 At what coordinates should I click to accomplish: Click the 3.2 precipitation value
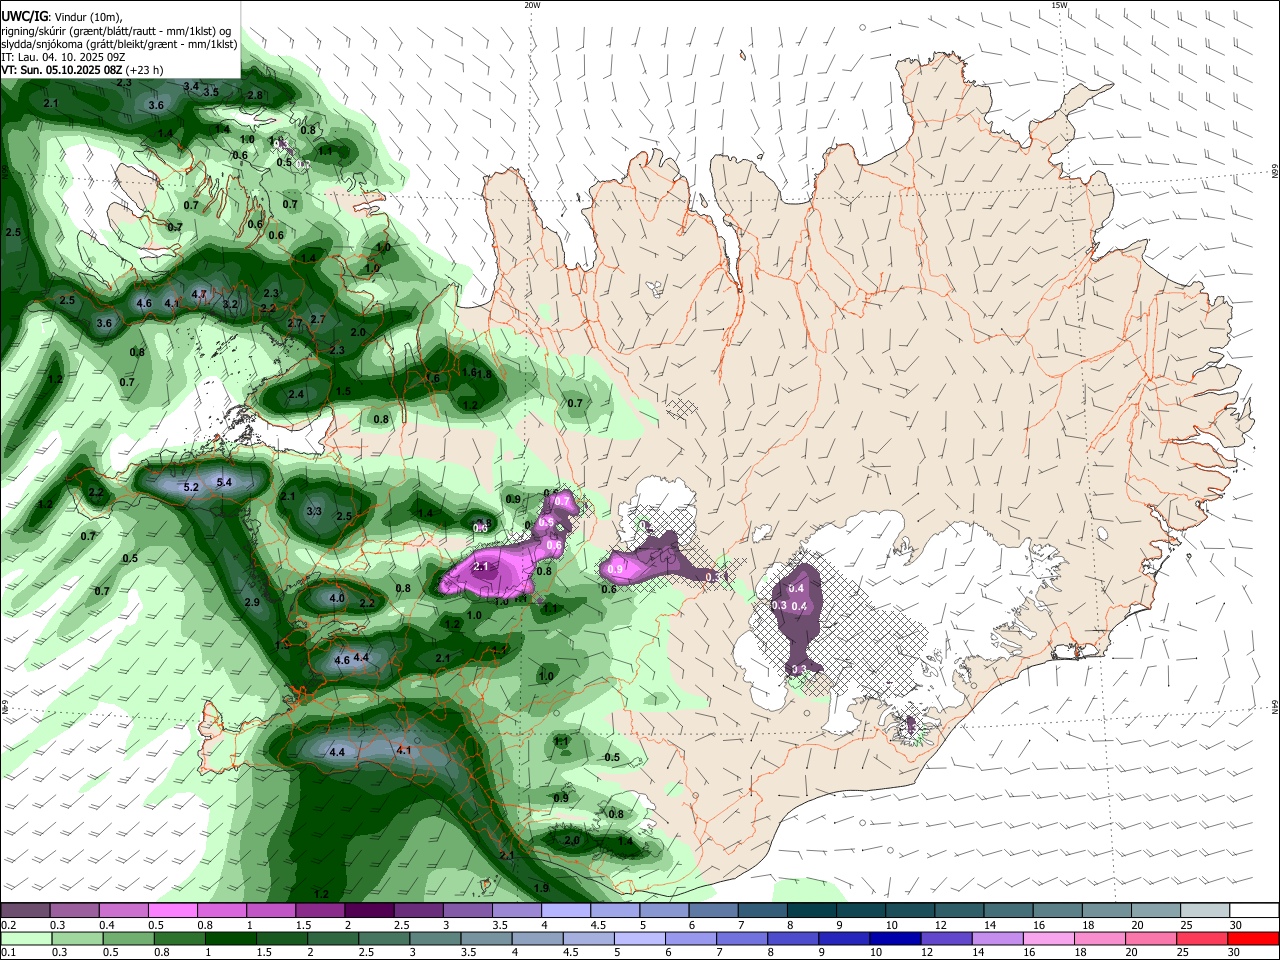pos(230,304)
